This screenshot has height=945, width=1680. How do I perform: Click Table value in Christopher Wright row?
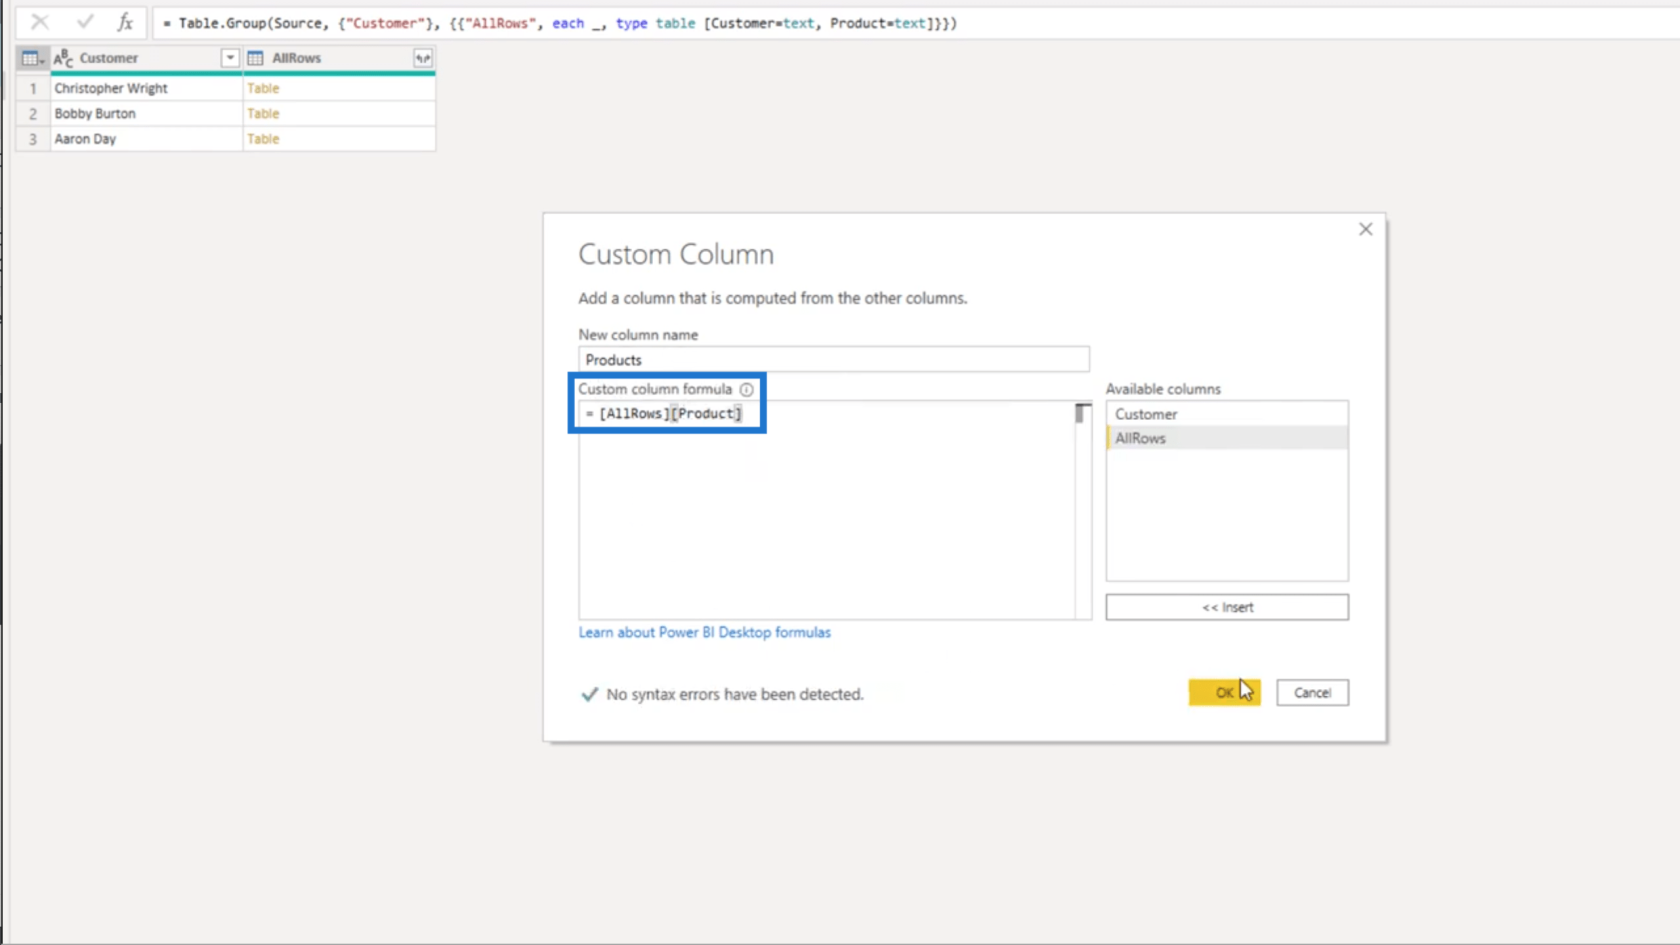(x=263, y=88)
